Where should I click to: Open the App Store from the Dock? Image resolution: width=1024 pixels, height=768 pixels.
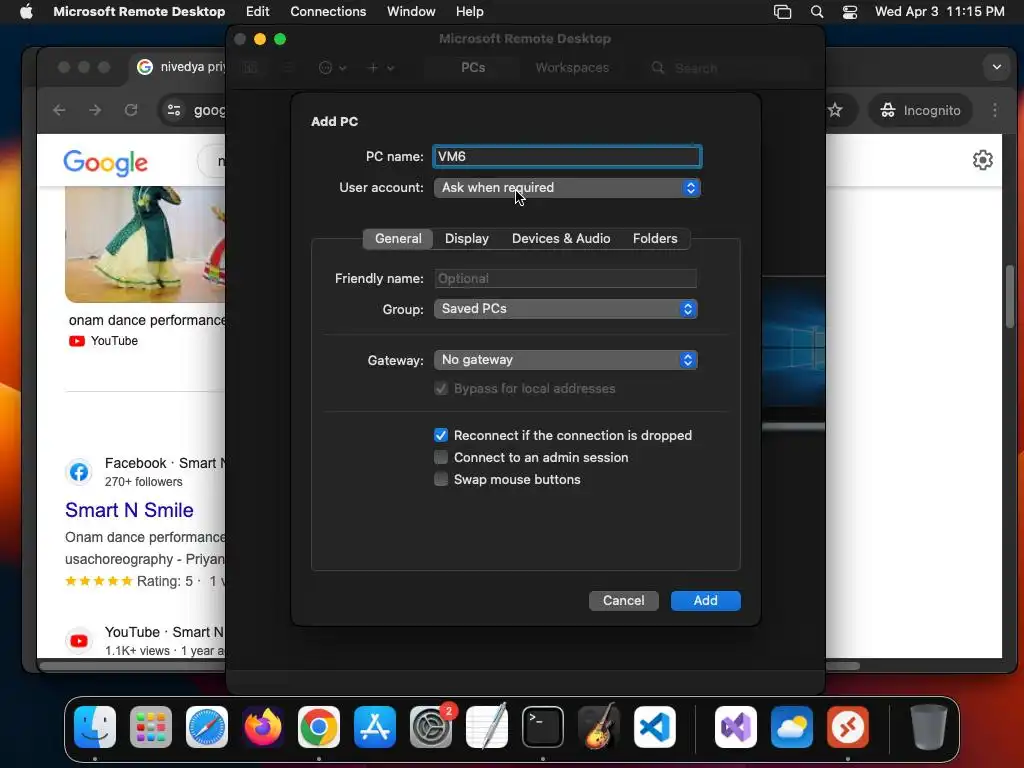375,727
